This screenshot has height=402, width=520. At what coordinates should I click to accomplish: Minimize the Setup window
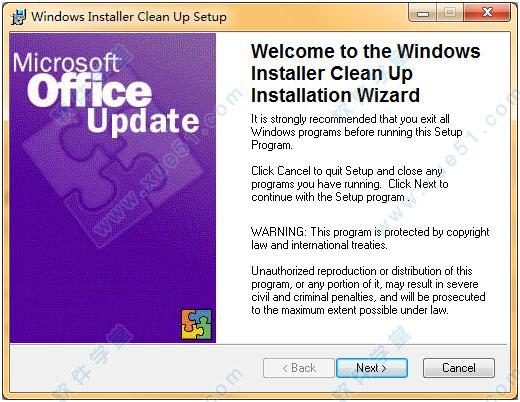coord(423,13)
